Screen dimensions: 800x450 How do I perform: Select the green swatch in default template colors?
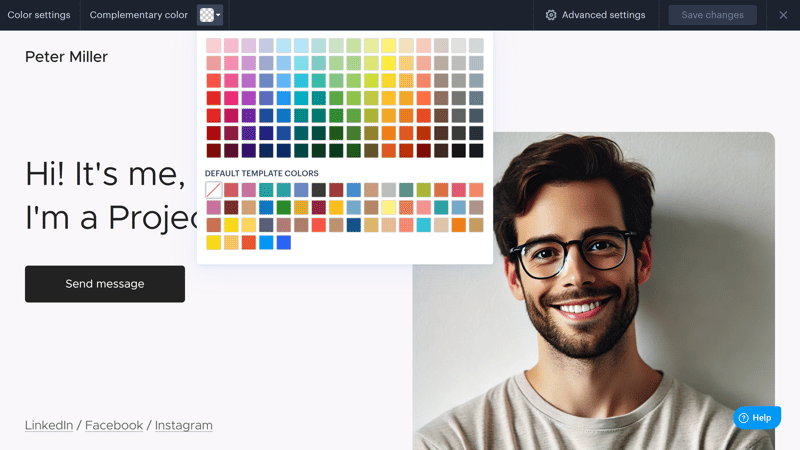click(284, 207)
